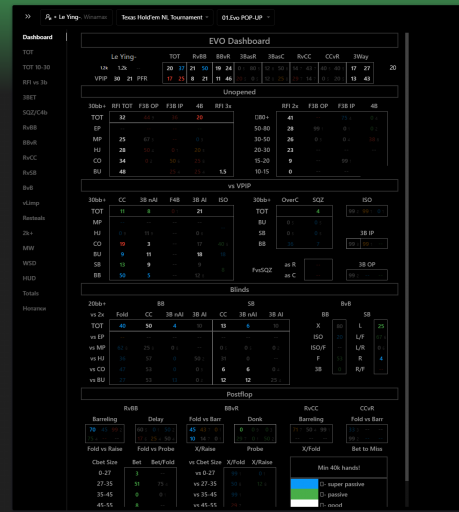
Task: Switch to the Resteals tab
Action: click(x=34, y=218)
